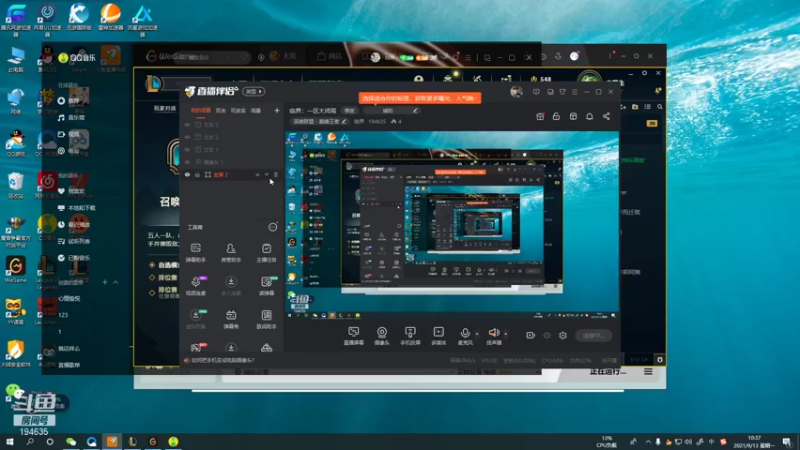Screen dimensions: 800x450
Task: Toggle visibility of 文本 2 source
Action: 187,137
